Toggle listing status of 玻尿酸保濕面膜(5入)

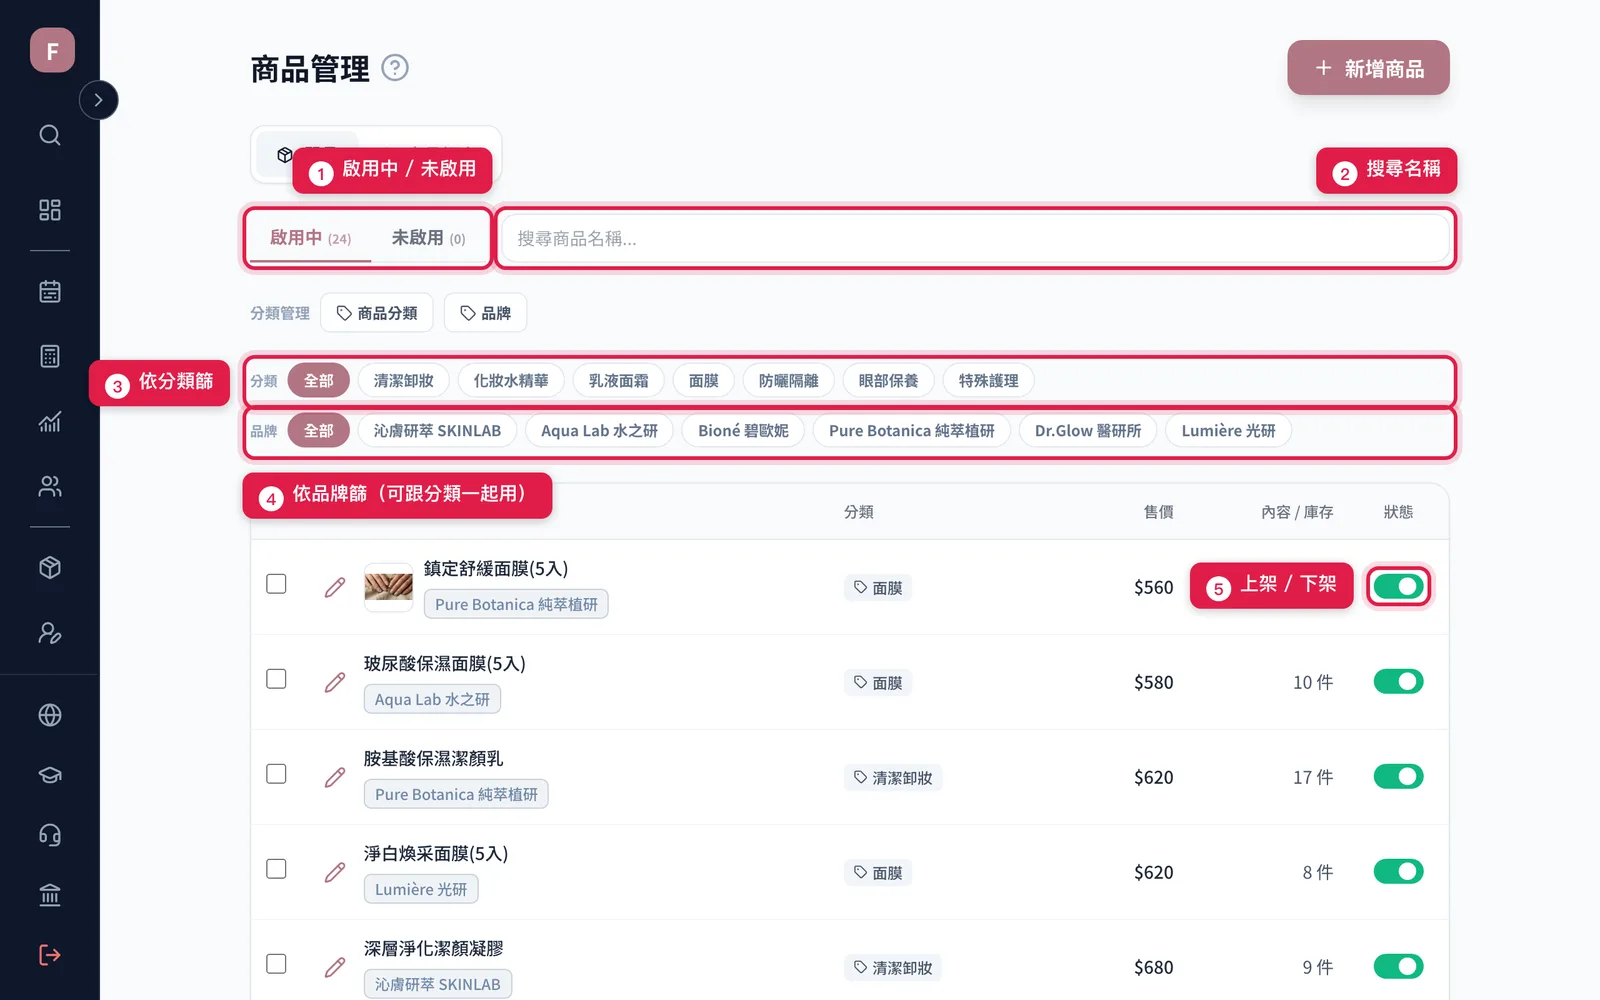click(x=1398, y=681)
